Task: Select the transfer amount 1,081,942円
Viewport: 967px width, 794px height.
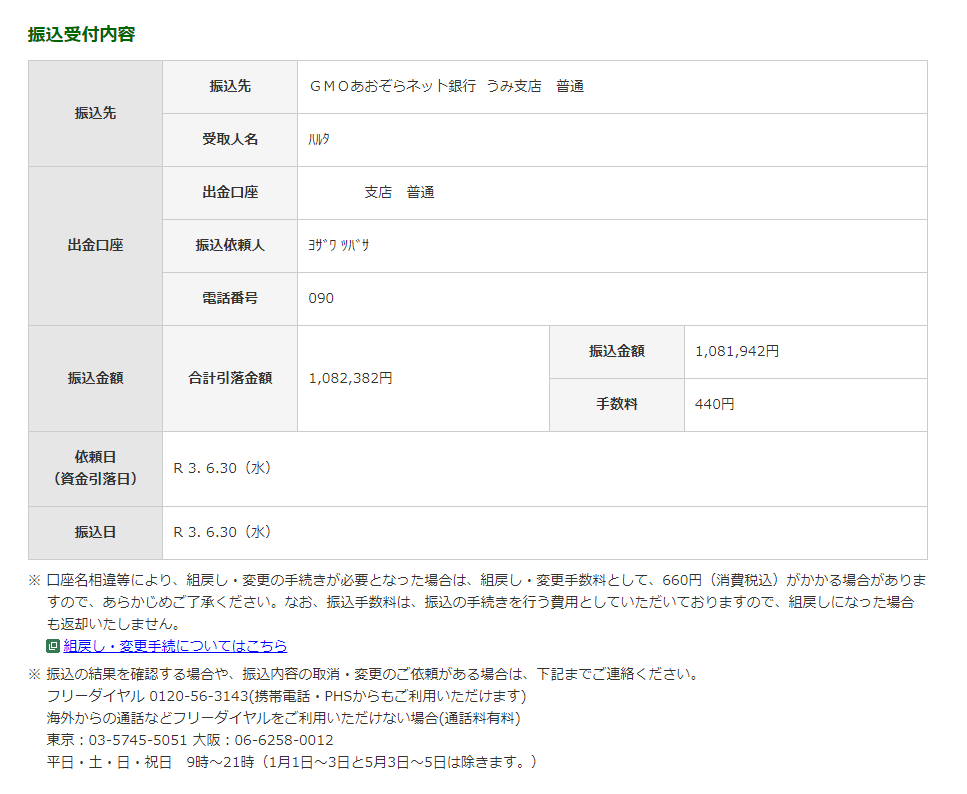Action: [x=737, y=352]
